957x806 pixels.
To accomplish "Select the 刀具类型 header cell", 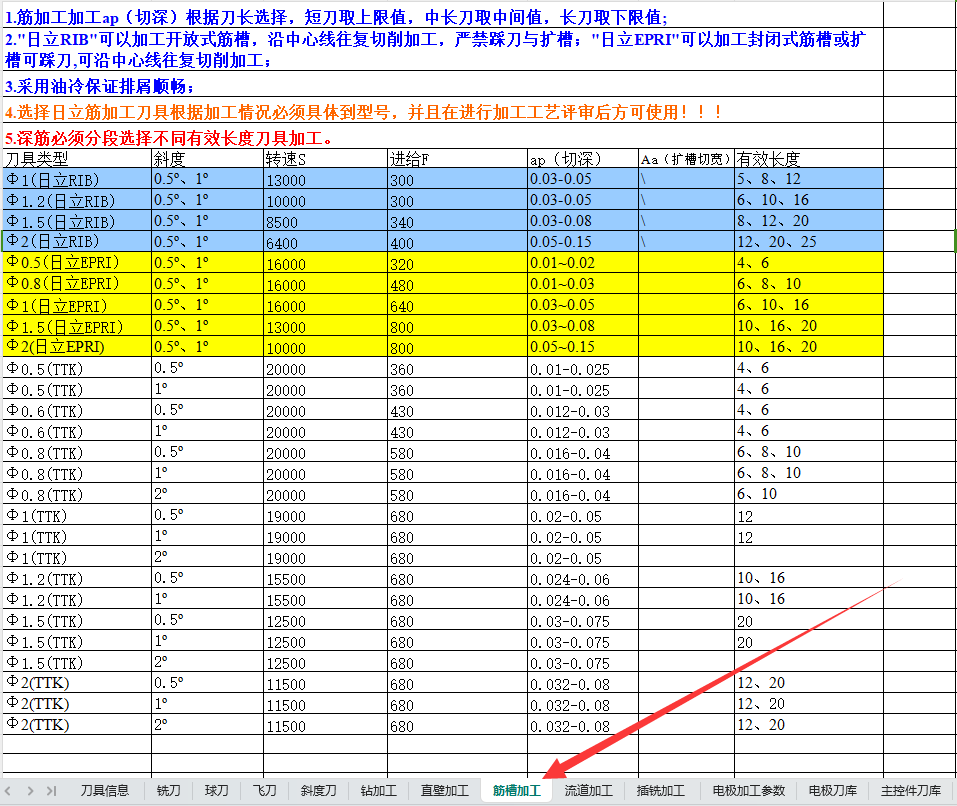I will tap(77, 159).
